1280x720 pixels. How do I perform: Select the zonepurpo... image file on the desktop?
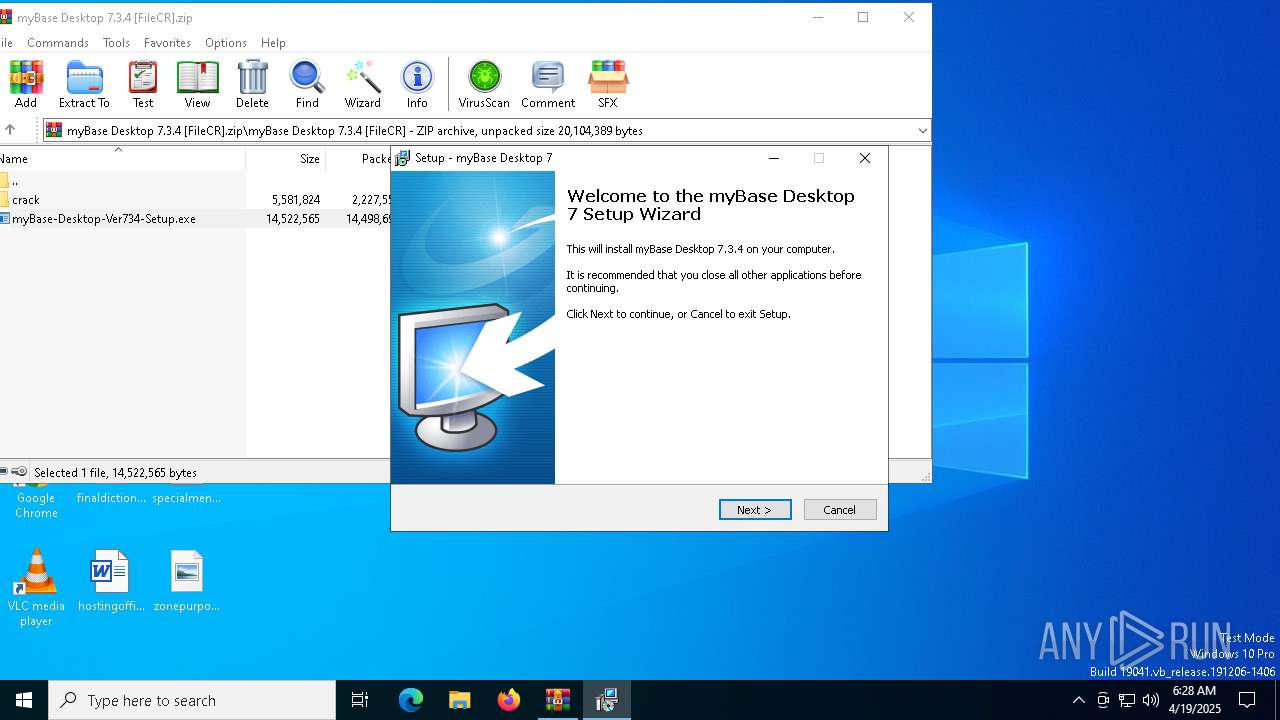tap(186, 580)
